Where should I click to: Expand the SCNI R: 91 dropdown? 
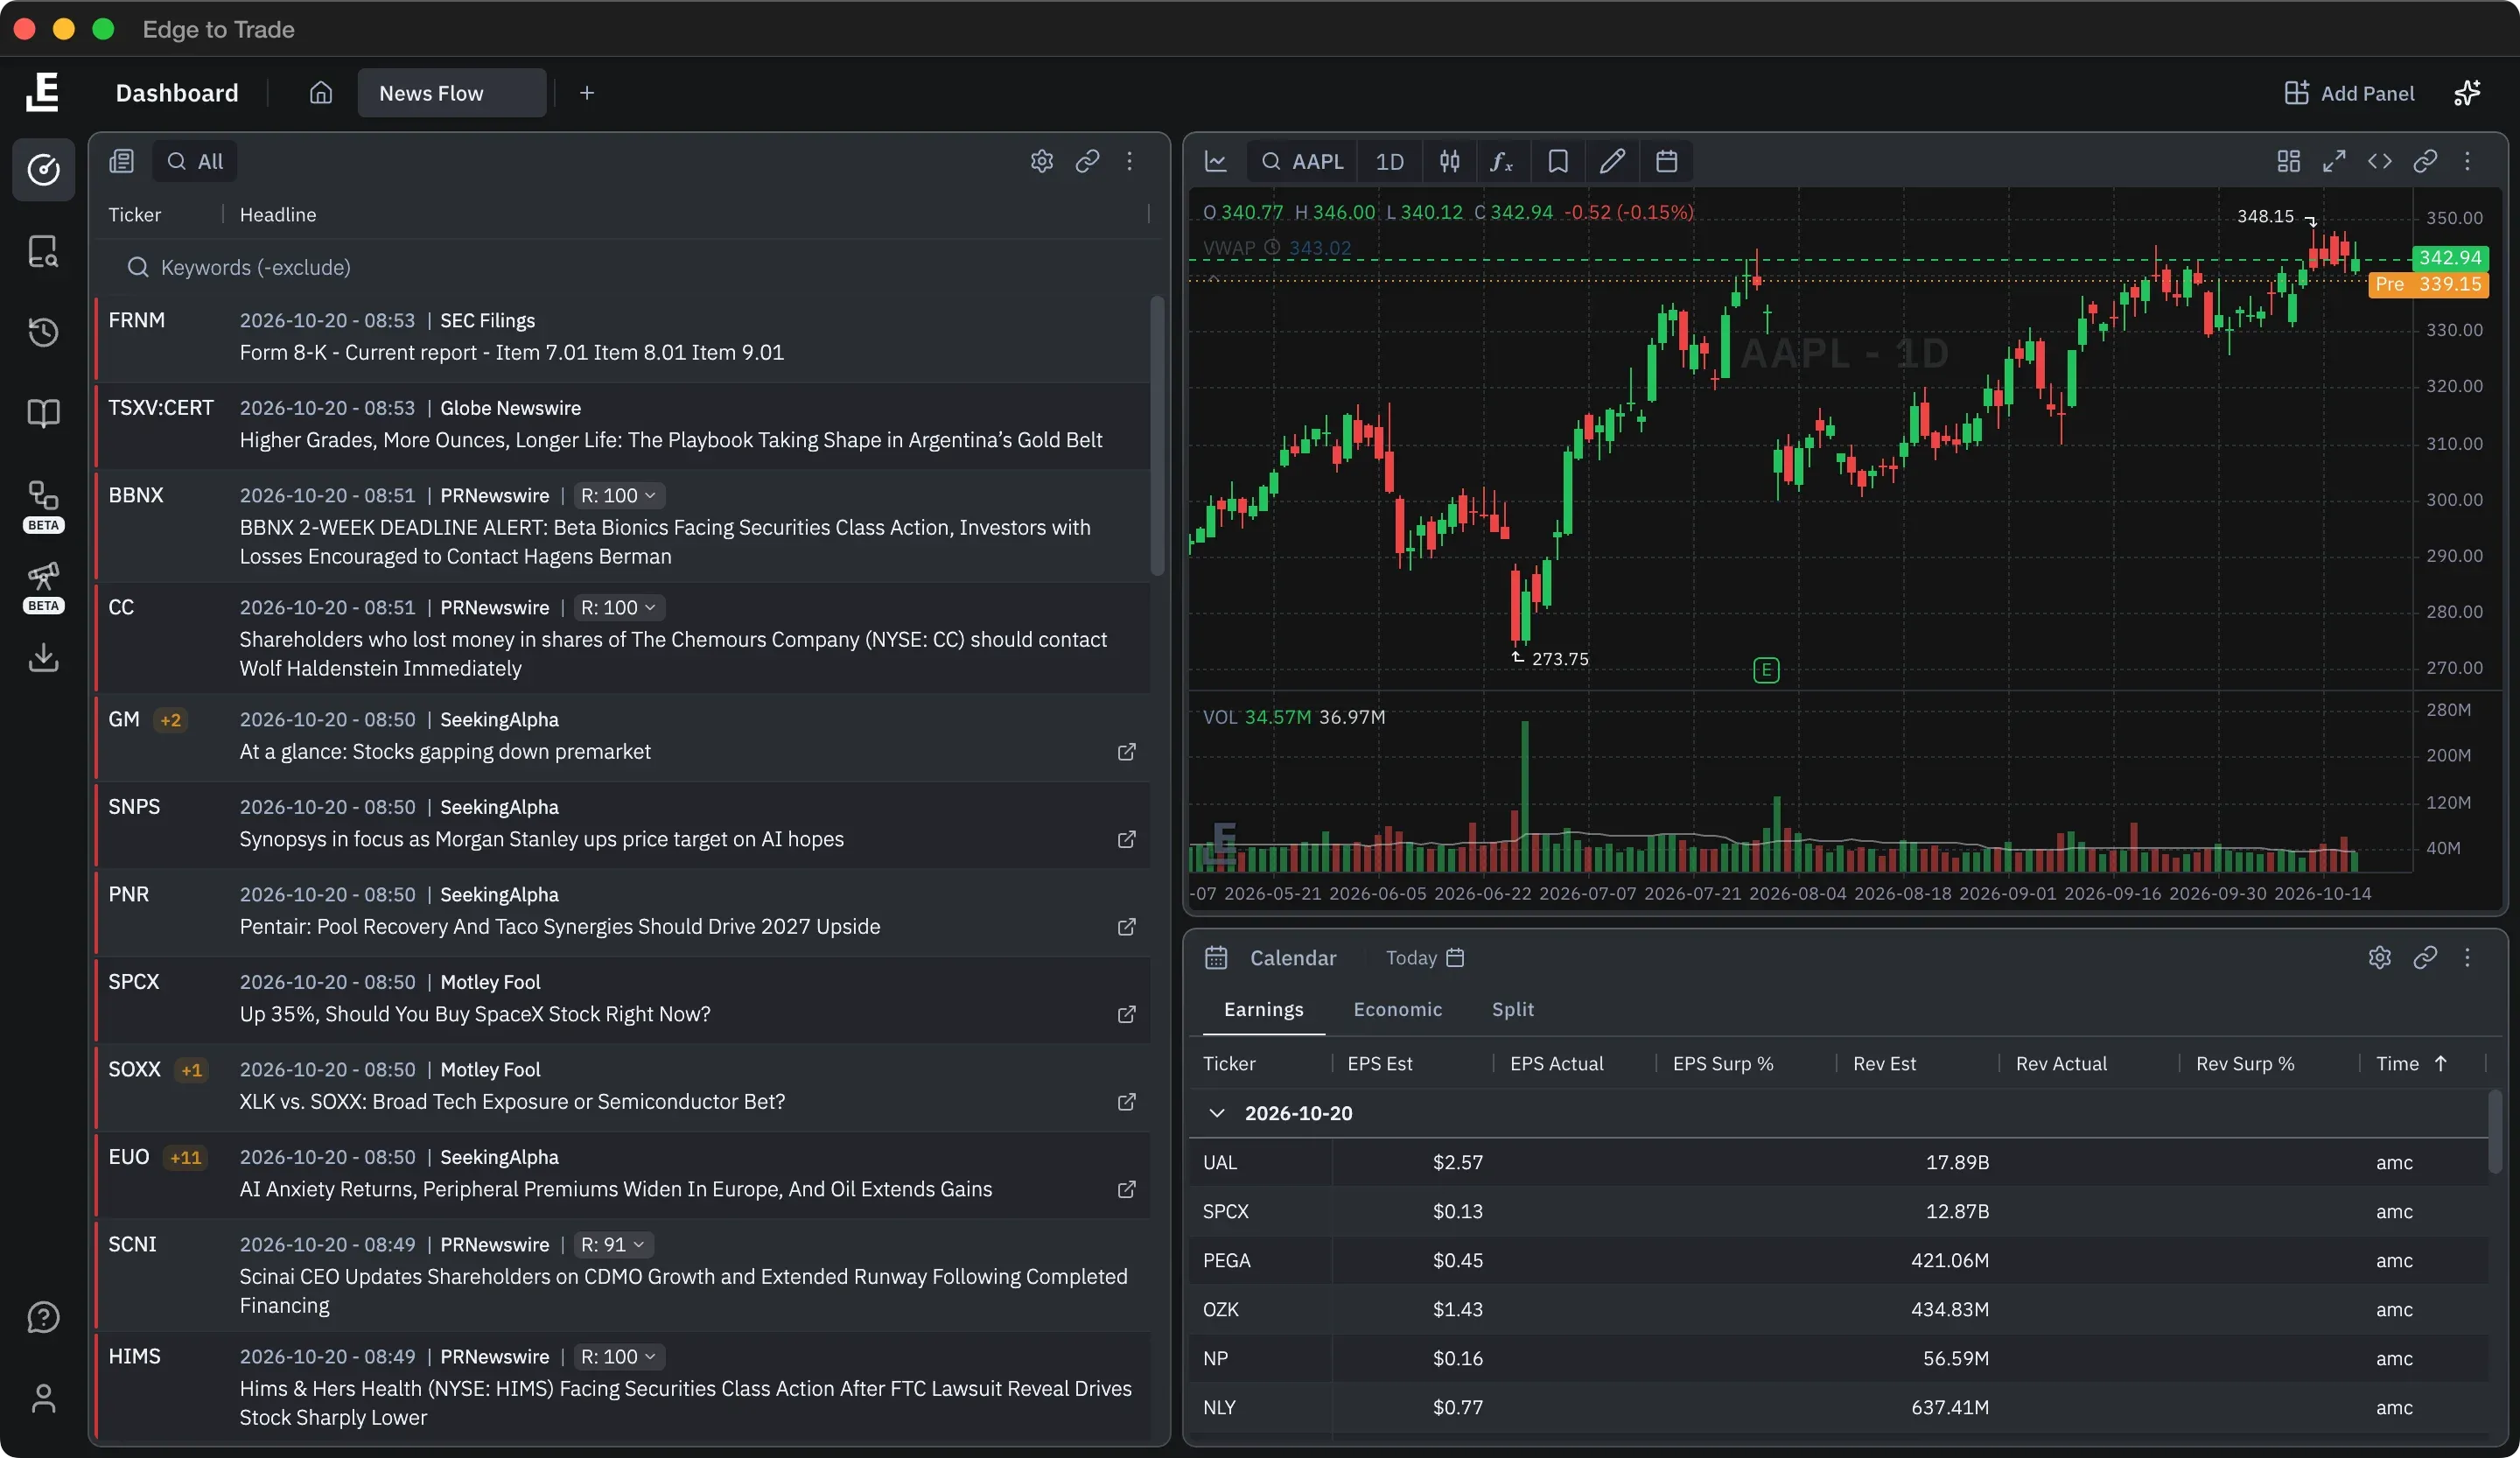pos(613,1244)
